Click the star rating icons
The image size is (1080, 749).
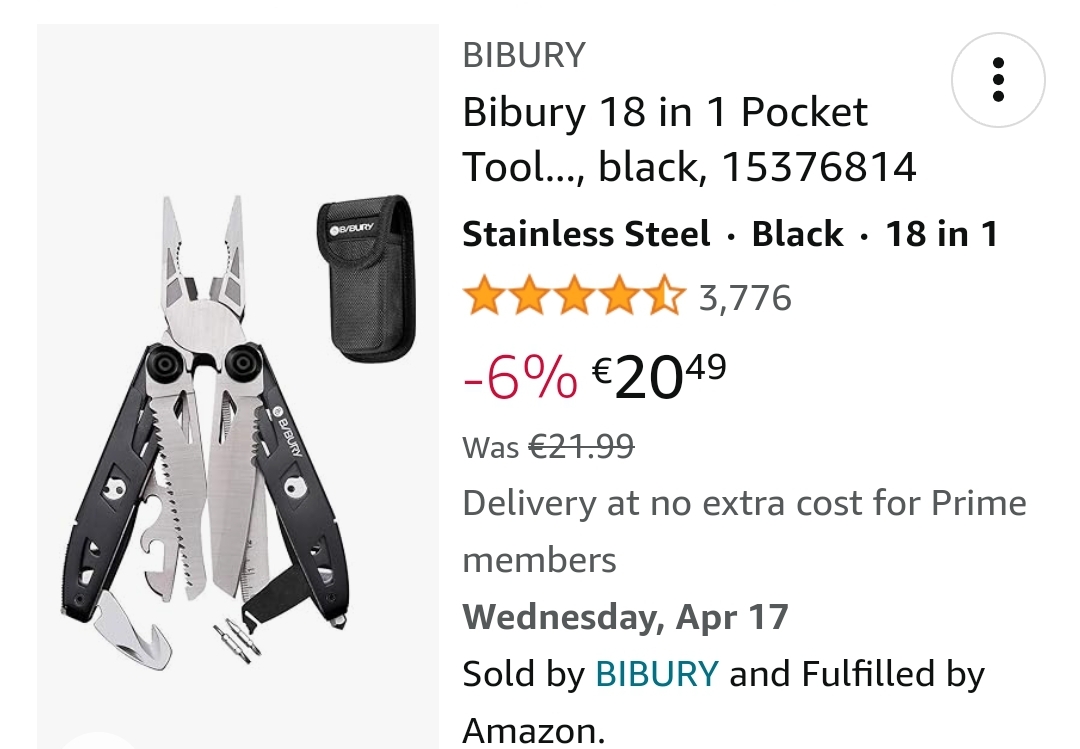coord(573,298)
